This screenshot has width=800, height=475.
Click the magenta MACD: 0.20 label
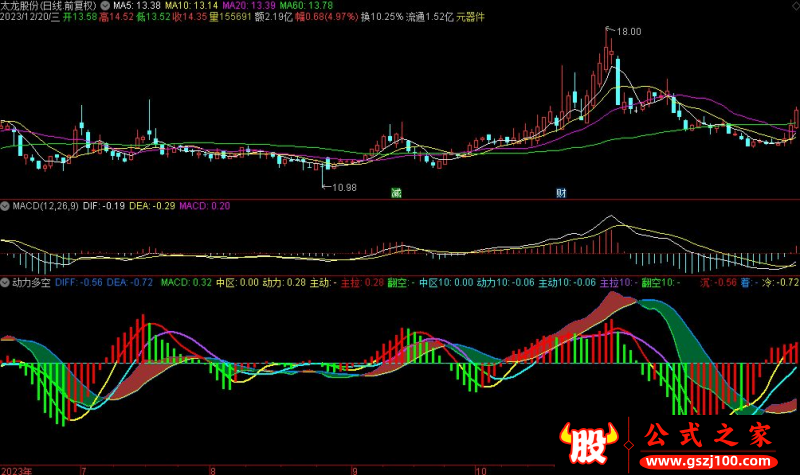coord(205,206)
